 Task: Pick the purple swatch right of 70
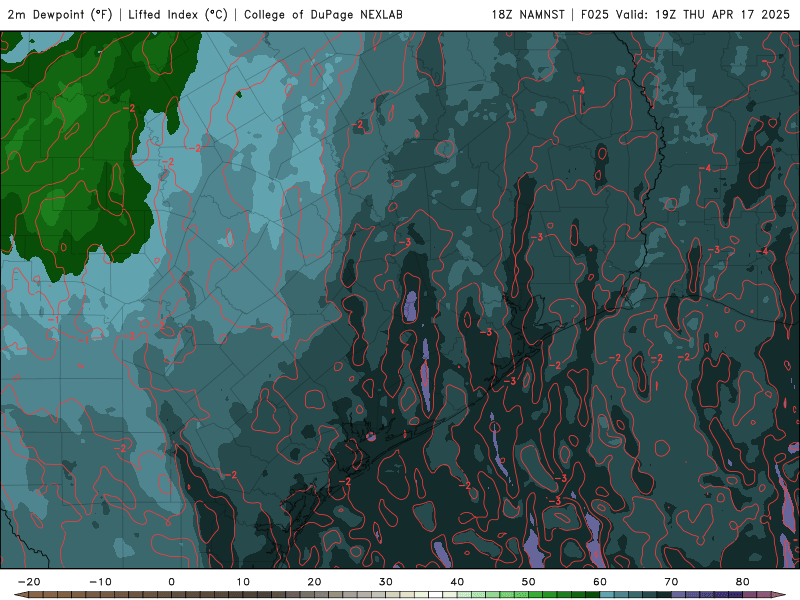click(678, 594)
